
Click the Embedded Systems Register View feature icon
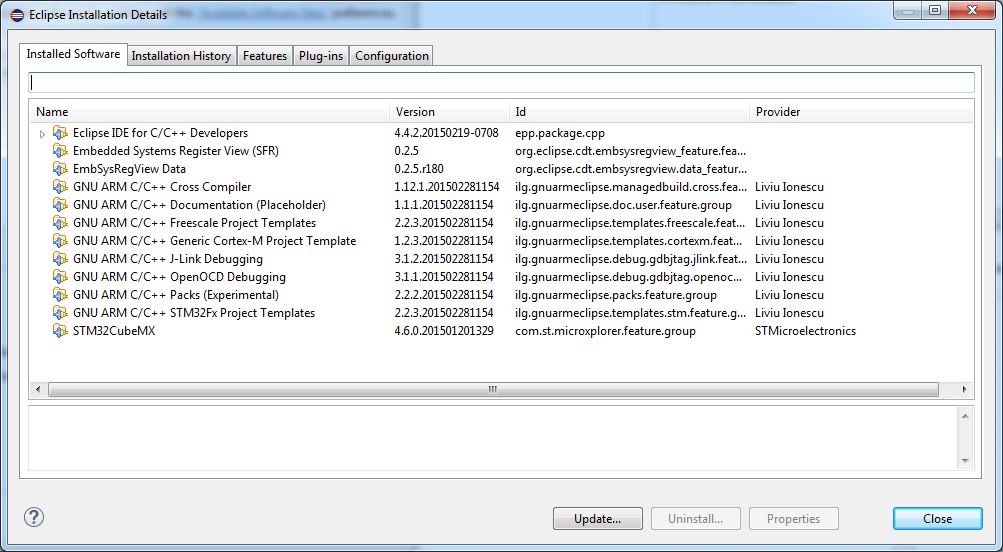pyautogui.click(x=60, y=151)
